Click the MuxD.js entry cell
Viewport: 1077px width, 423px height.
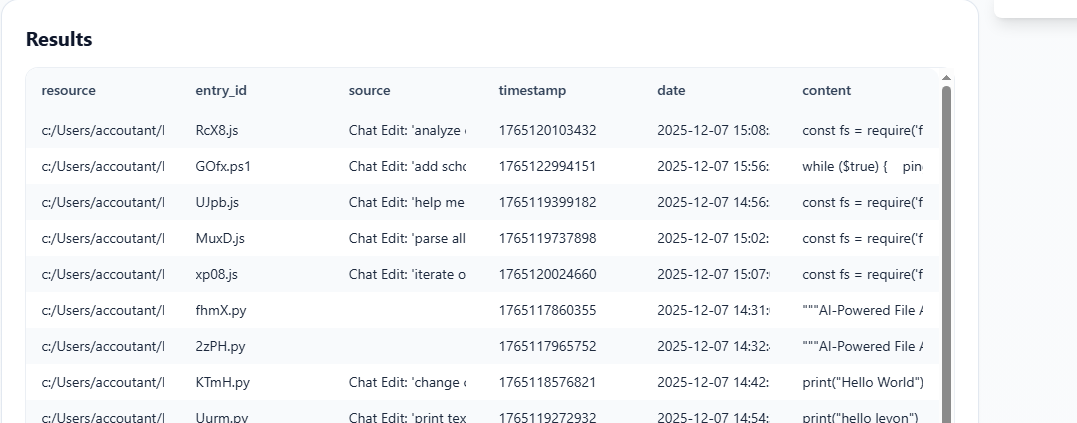coord(220,238)
